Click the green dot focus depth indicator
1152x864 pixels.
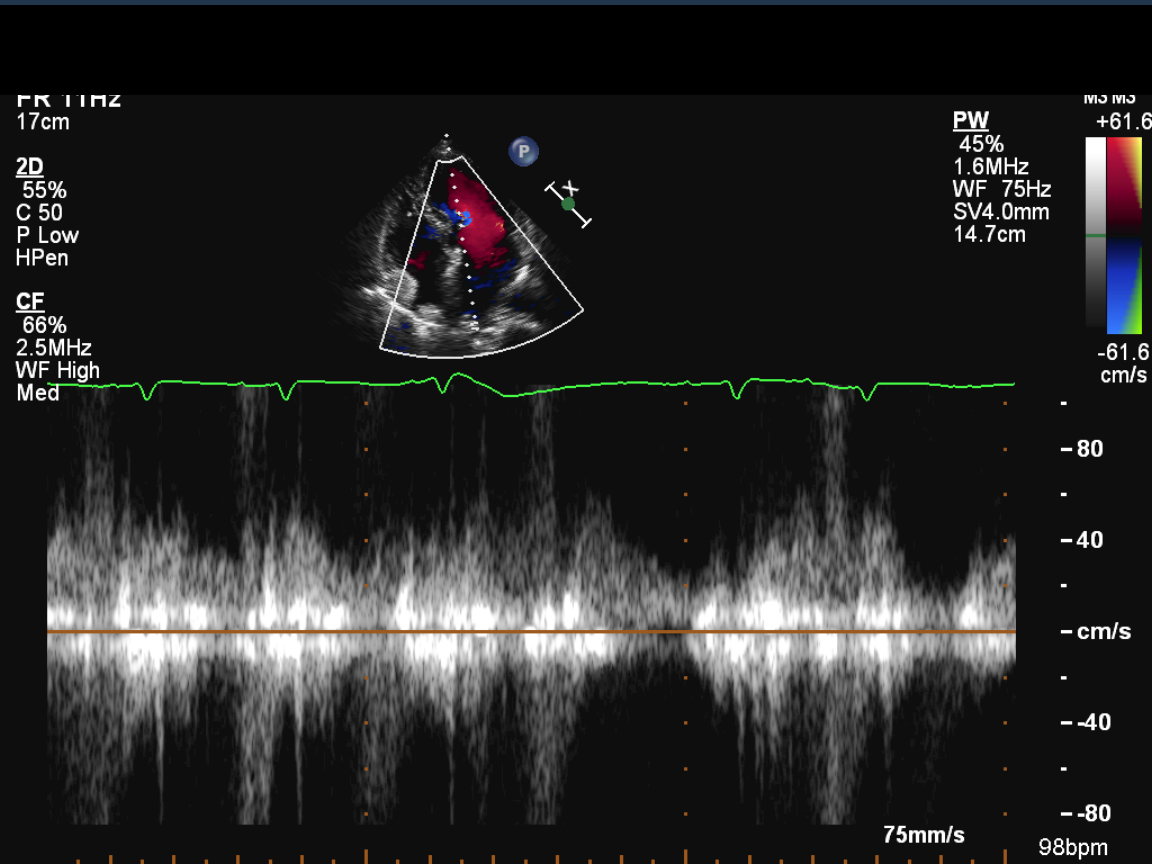(x=568, y=204)
